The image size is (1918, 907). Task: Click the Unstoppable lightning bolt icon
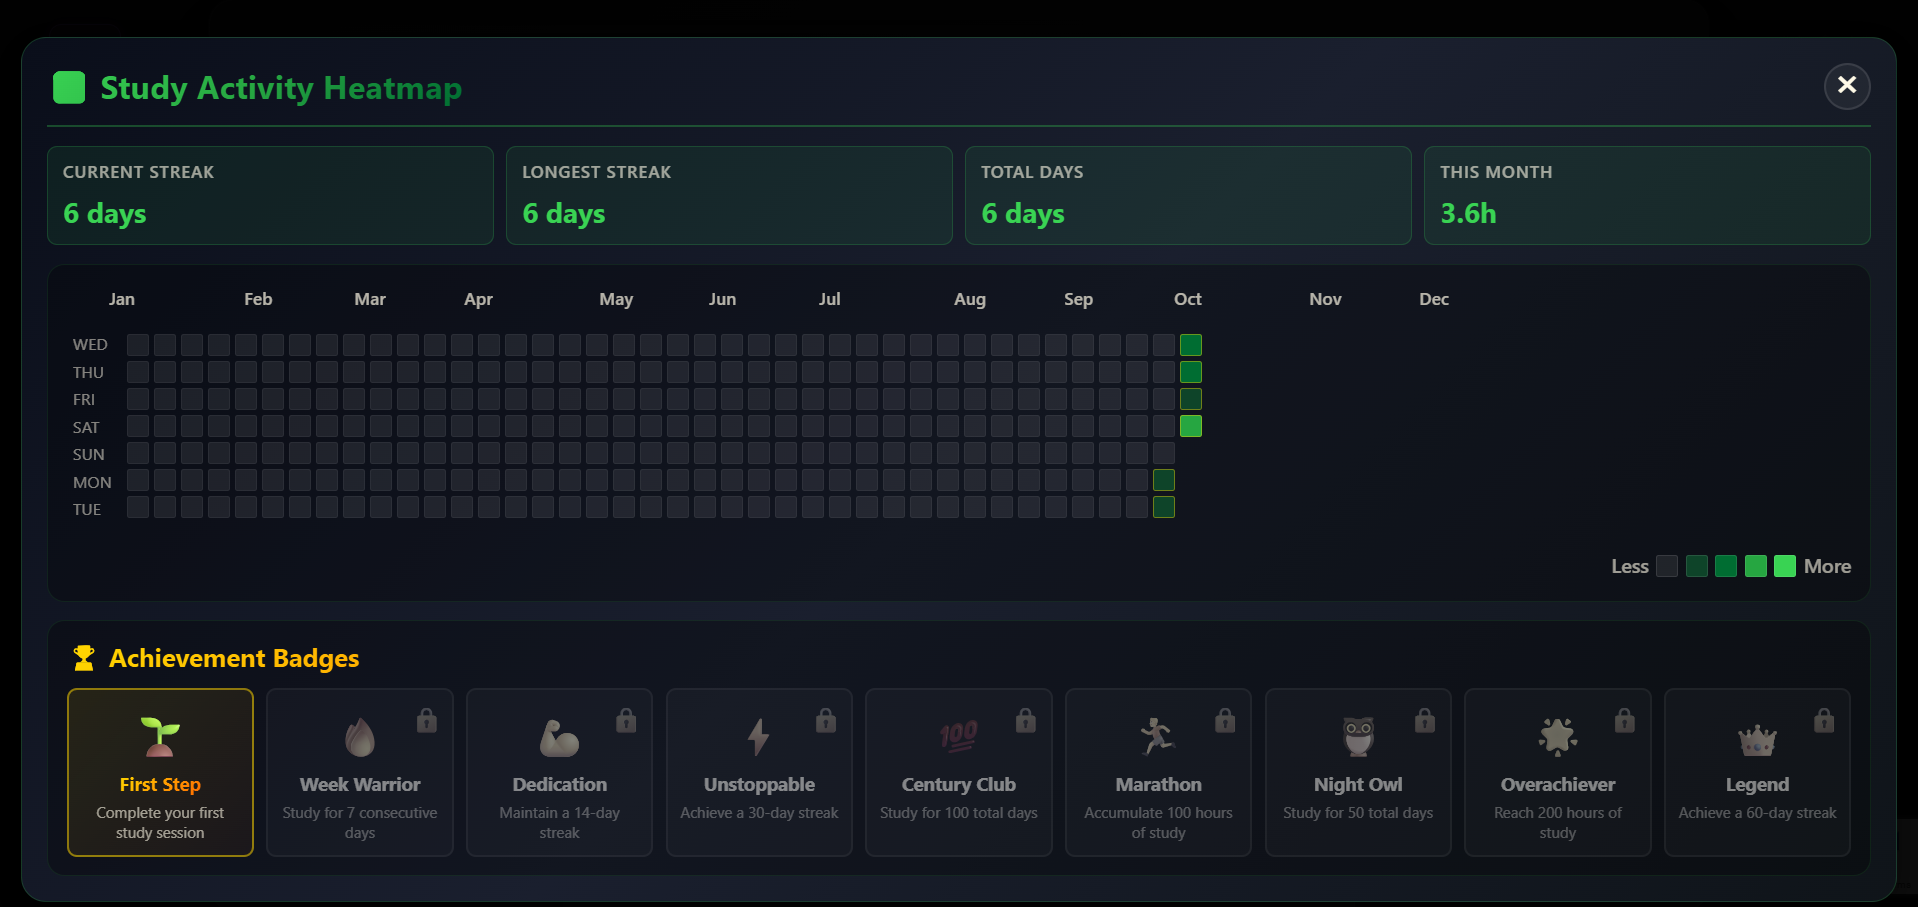pyautogui.click(x=759, y=737)
